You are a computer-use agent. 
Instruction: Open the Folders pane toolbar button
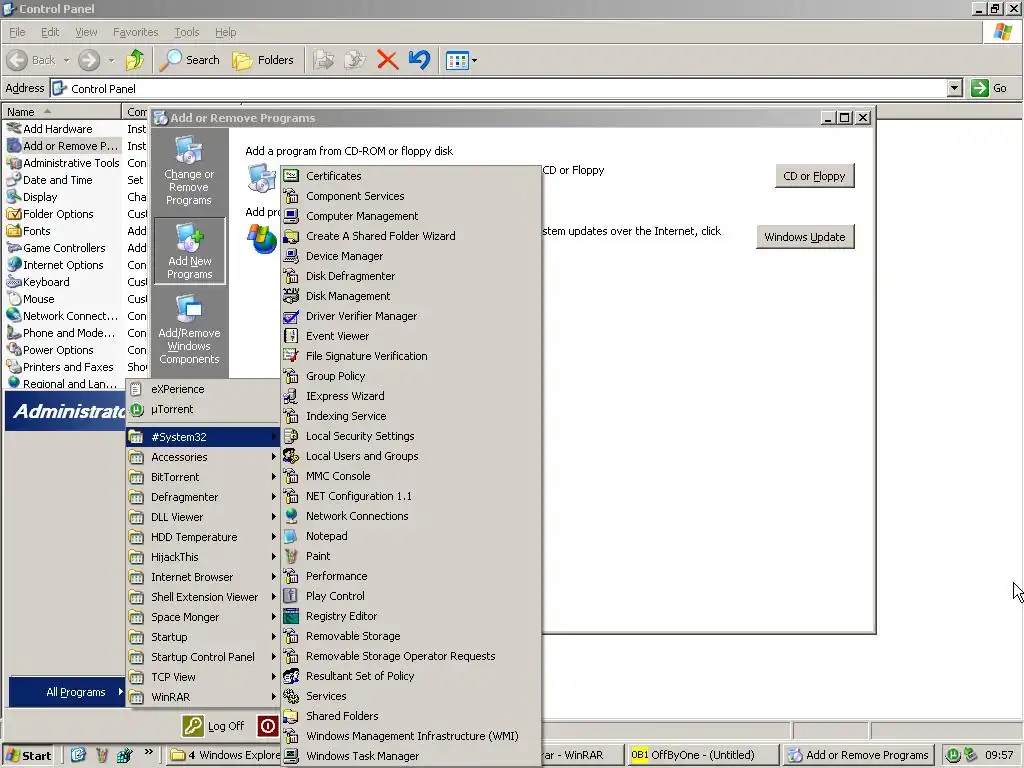click(263, 60)
